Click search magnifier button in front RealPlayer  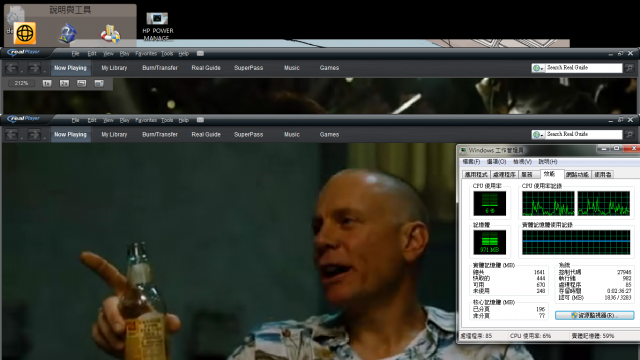point(629,134)
